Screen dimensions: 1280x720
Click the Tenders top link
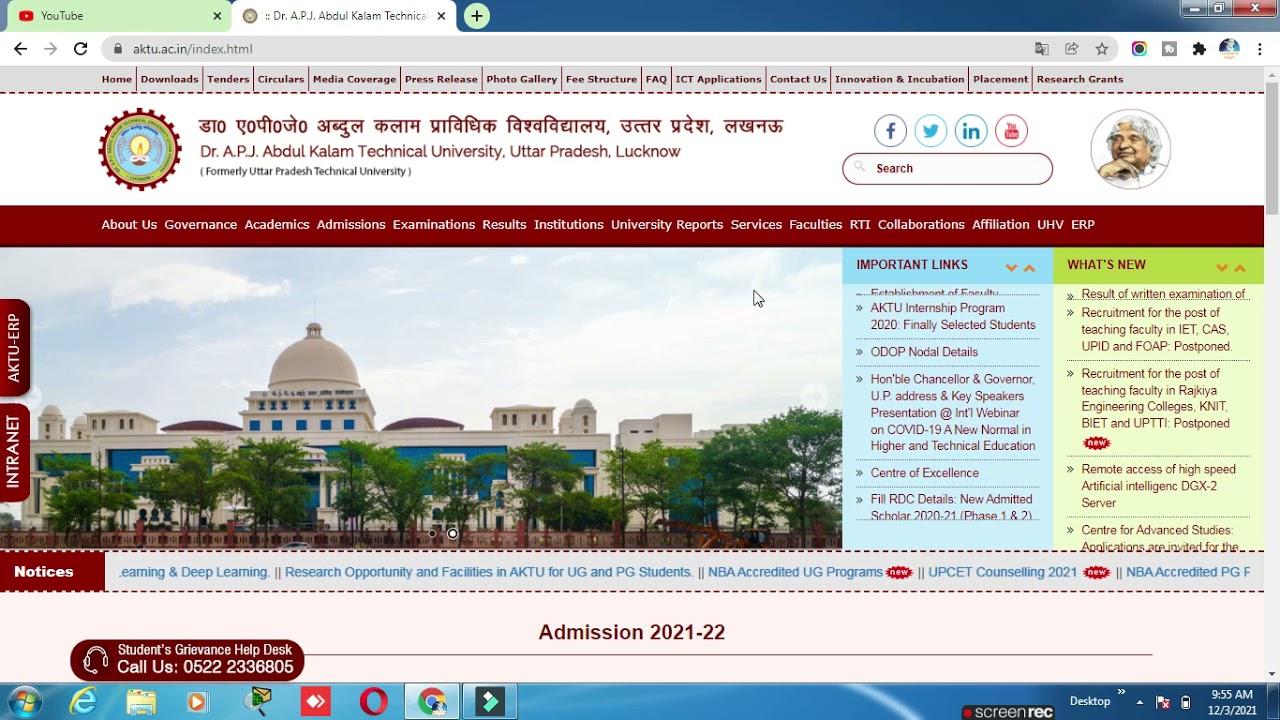[228, 79]
